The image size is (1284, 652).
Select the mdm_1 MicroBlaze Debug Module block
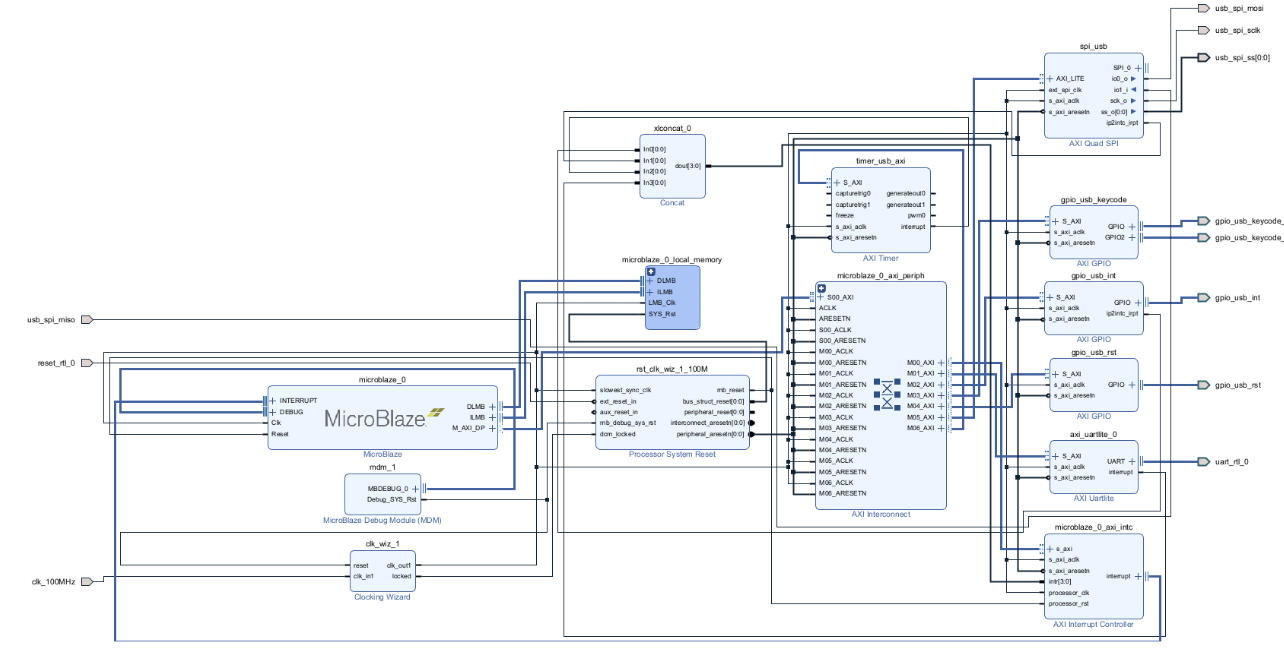click(x=383, y=493)
